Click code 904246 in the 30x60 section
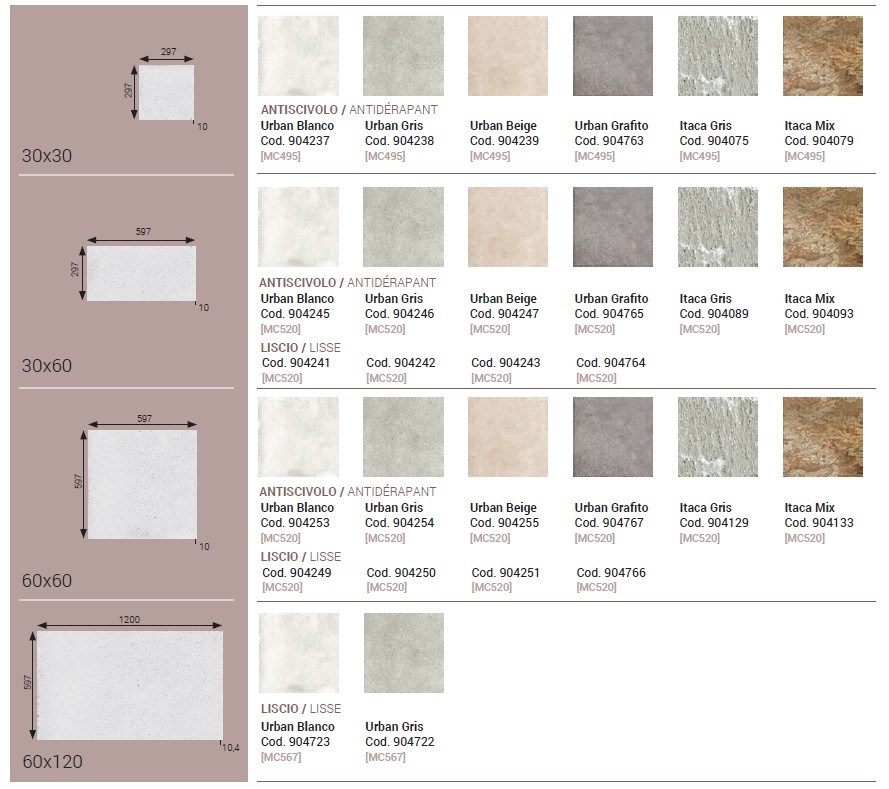Image resolution: width=889 pixels, height=789 pixels. [x=399, y=313]
